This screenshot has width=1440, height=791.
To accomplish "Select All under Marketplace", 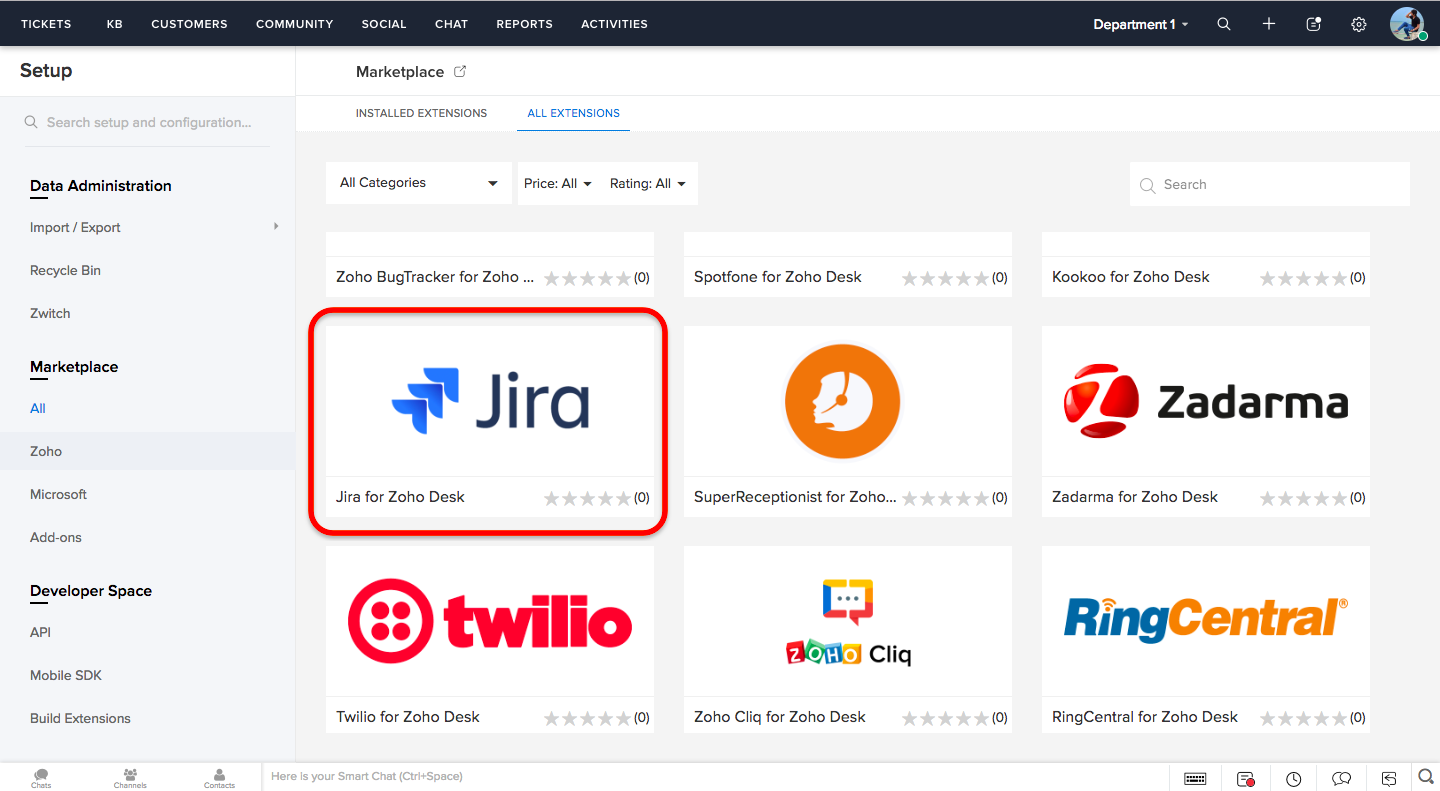I will pos(38,408).
